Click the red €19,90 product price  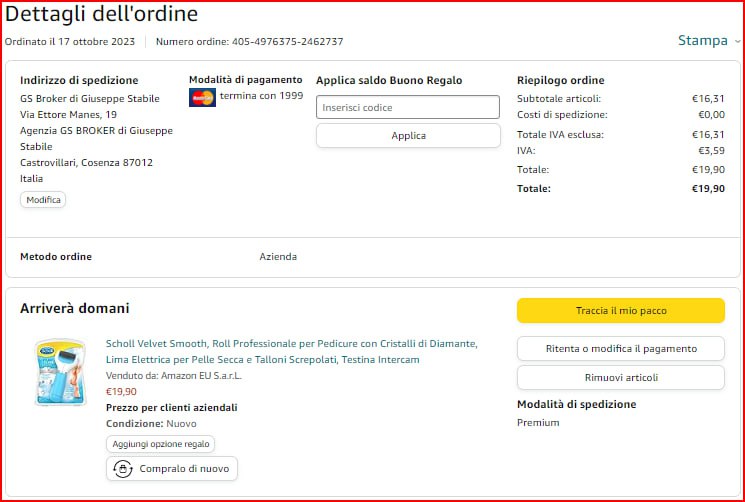121,391
